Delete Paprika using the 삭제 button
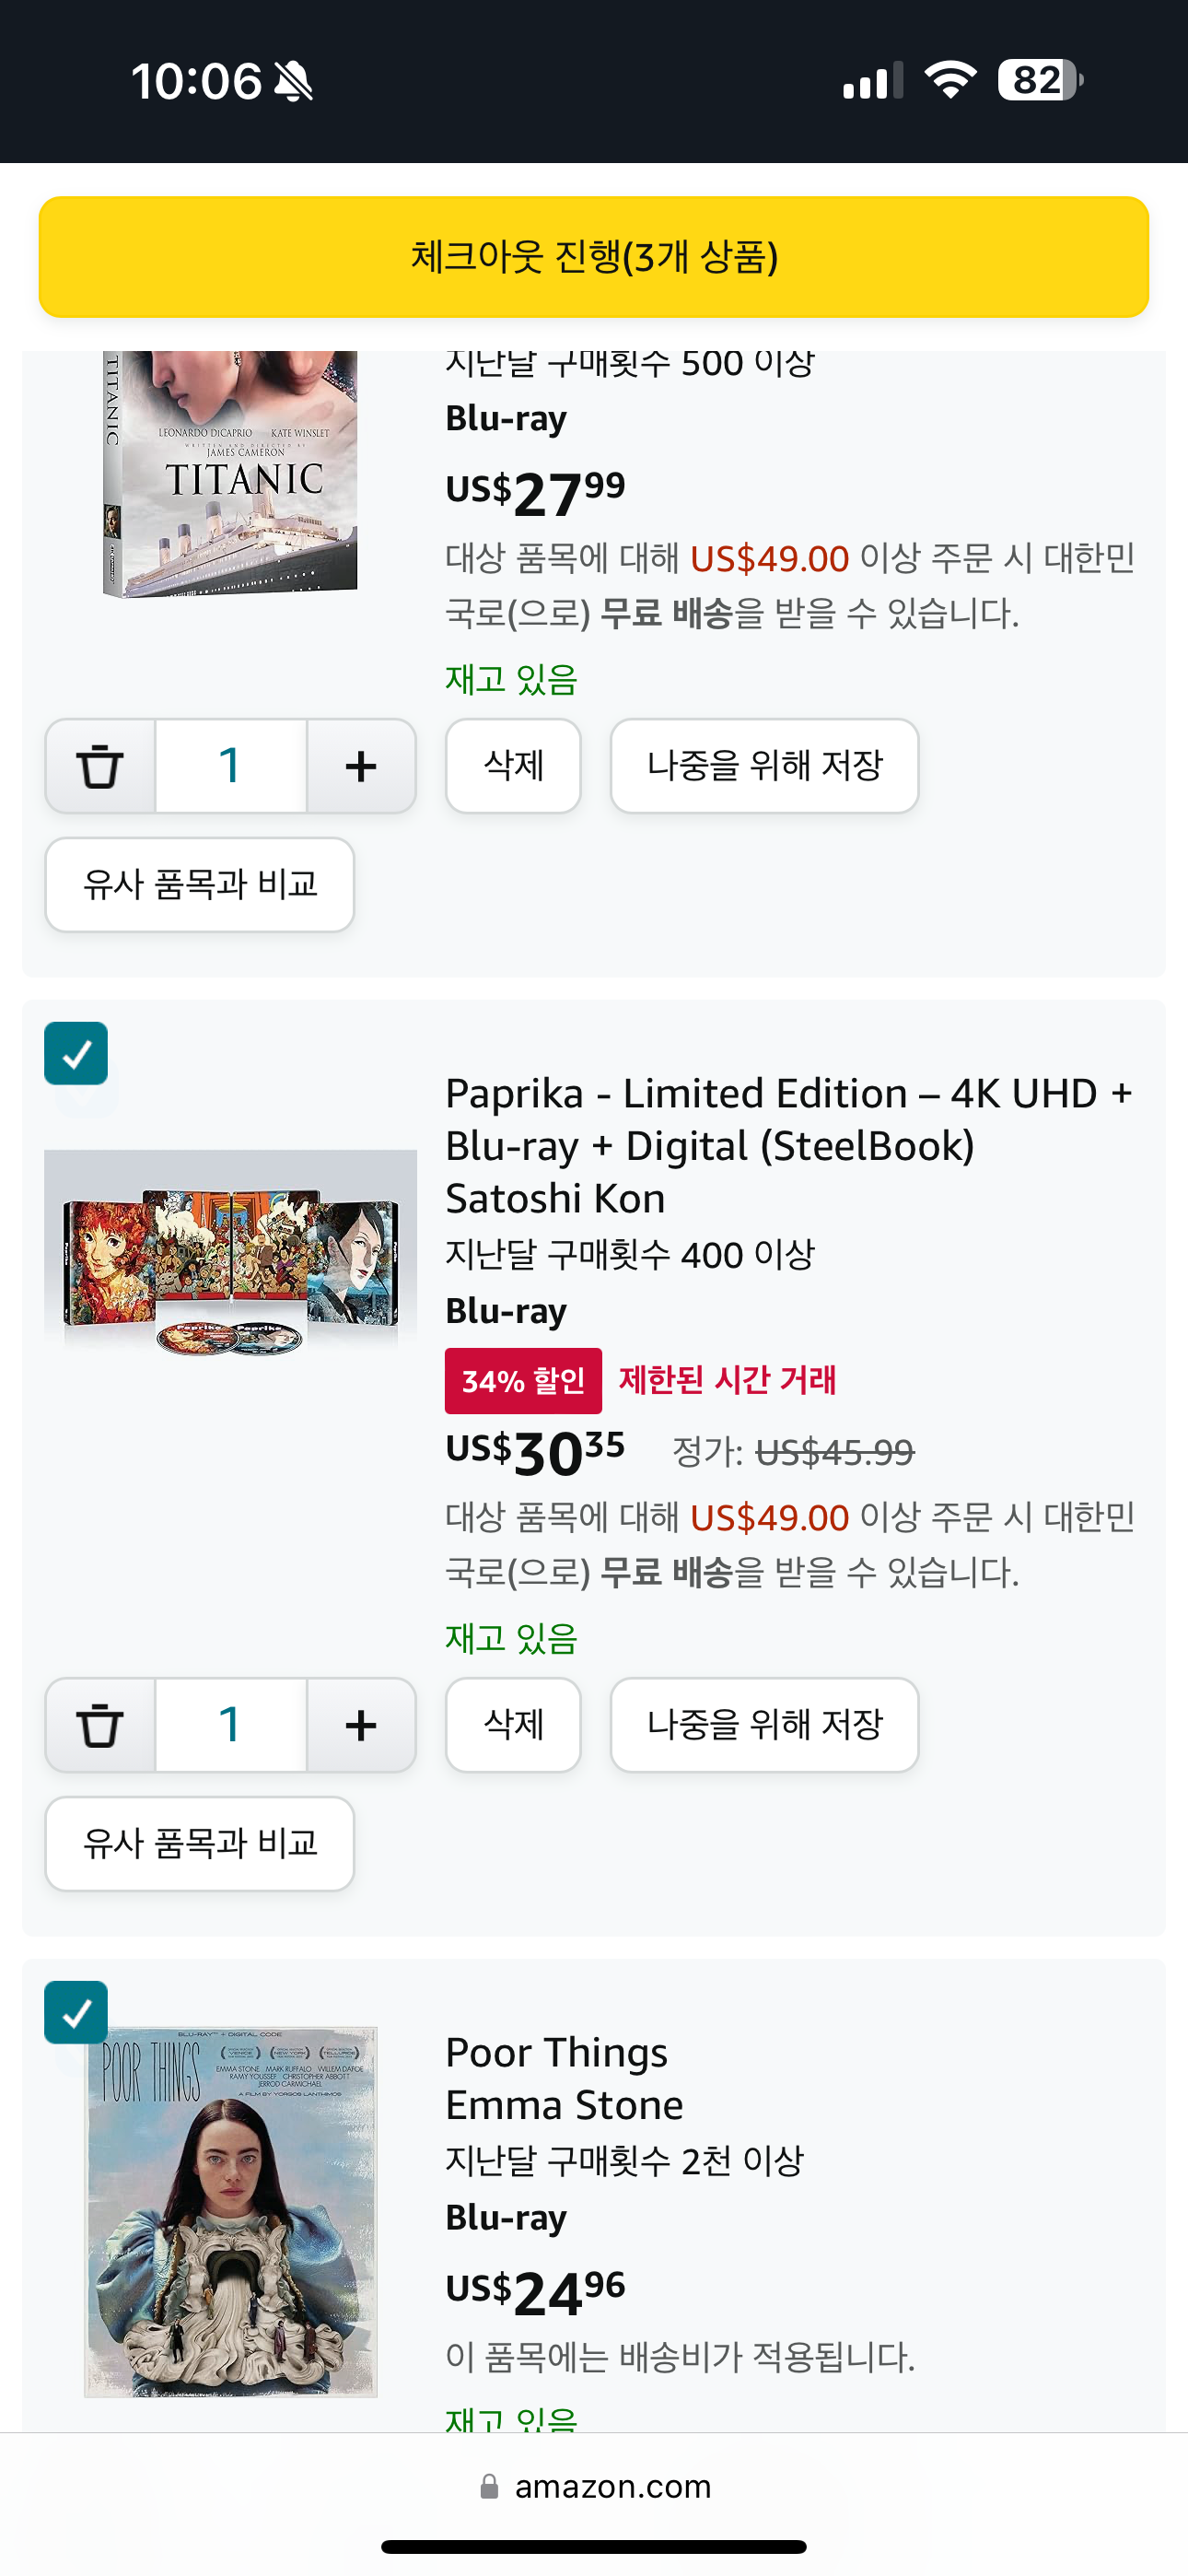The width and height of the screenshot is (1188, 2576). 513,1725
